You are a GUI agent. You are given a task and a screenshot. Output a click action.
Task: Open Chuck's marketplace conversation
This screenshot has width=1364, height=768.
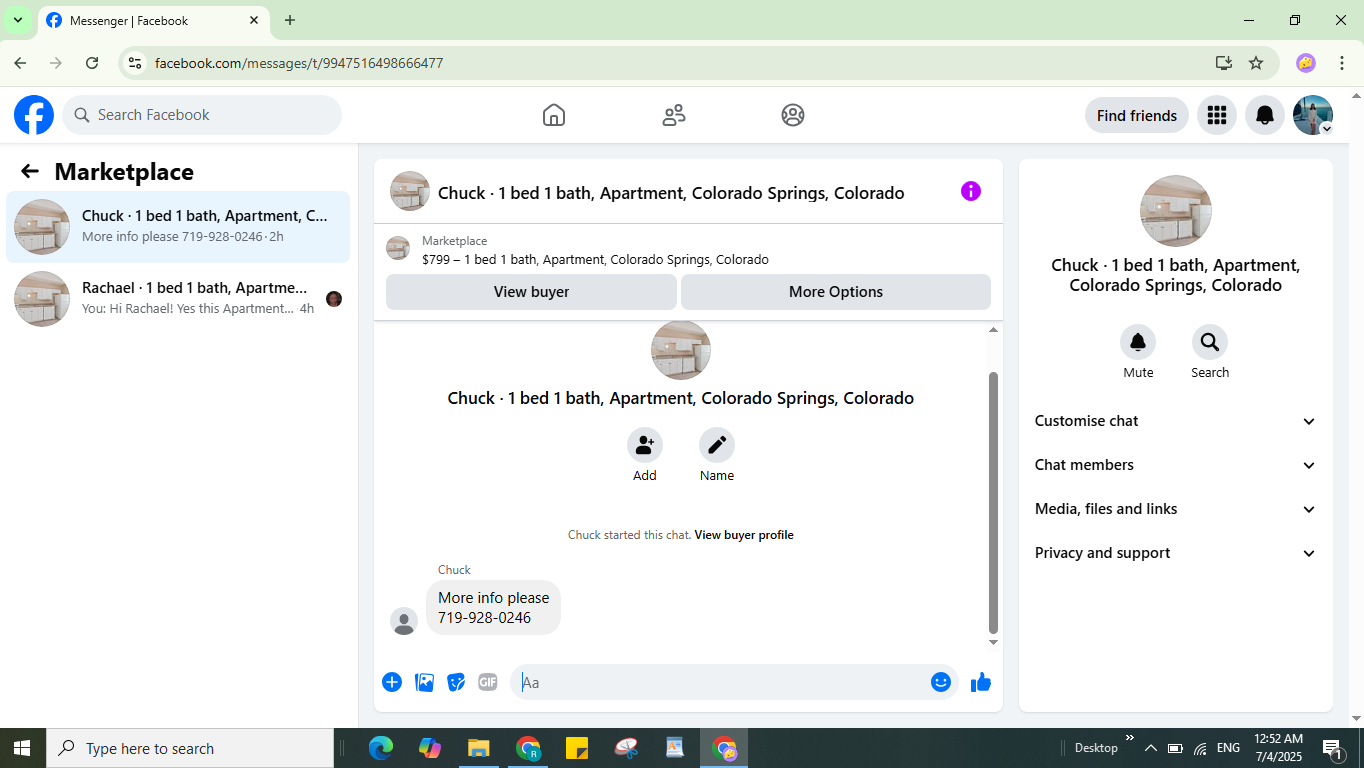pyautogui.click(x=178, y=227)
